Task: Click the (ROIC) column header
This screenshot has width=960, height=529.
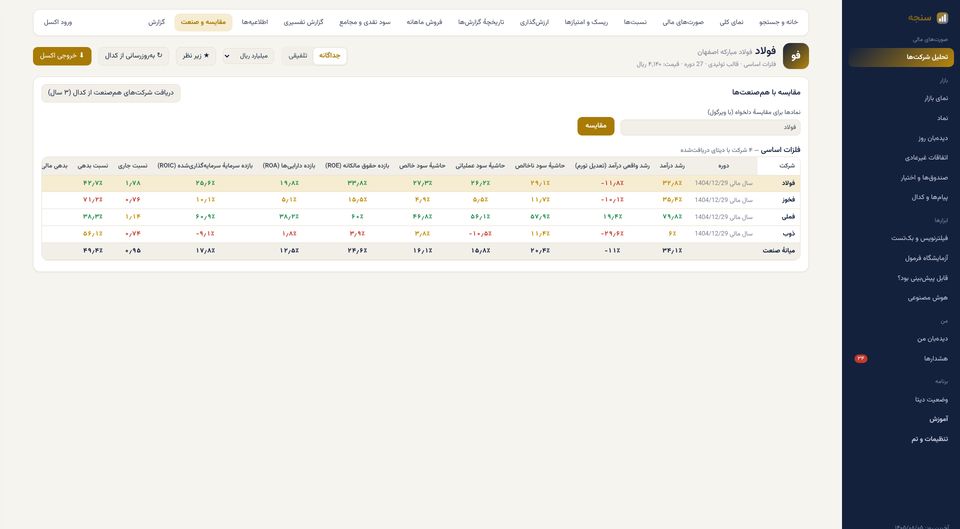Action: 204,166
